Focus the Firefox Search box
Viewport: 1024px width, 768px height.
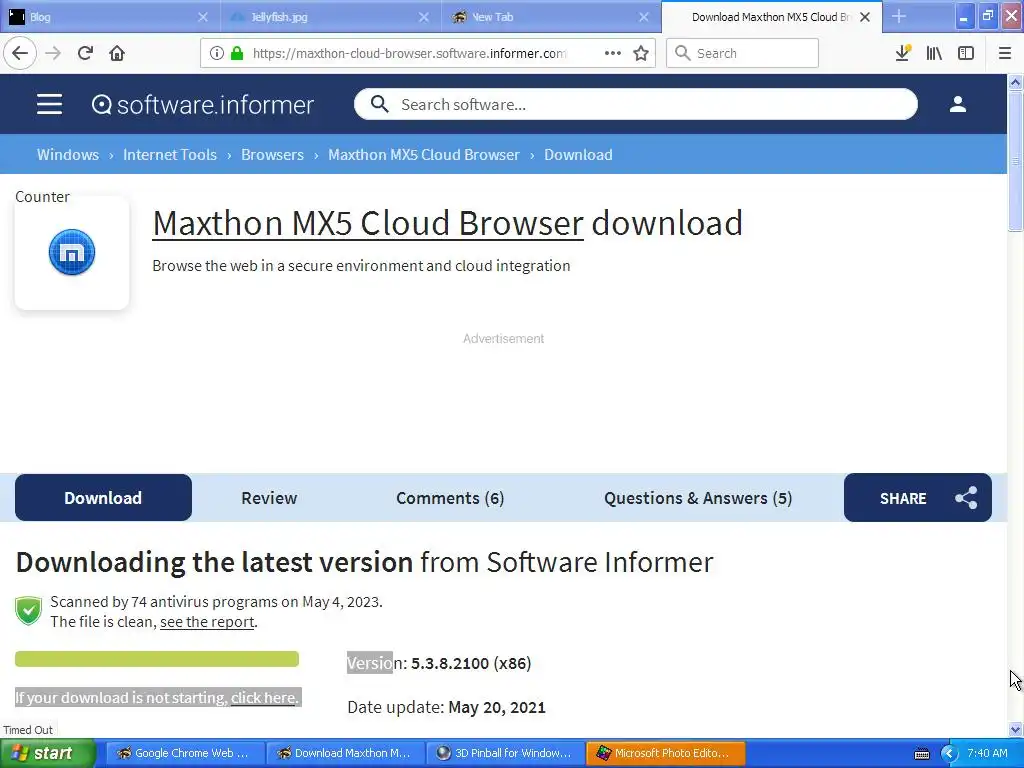[742, 53]
